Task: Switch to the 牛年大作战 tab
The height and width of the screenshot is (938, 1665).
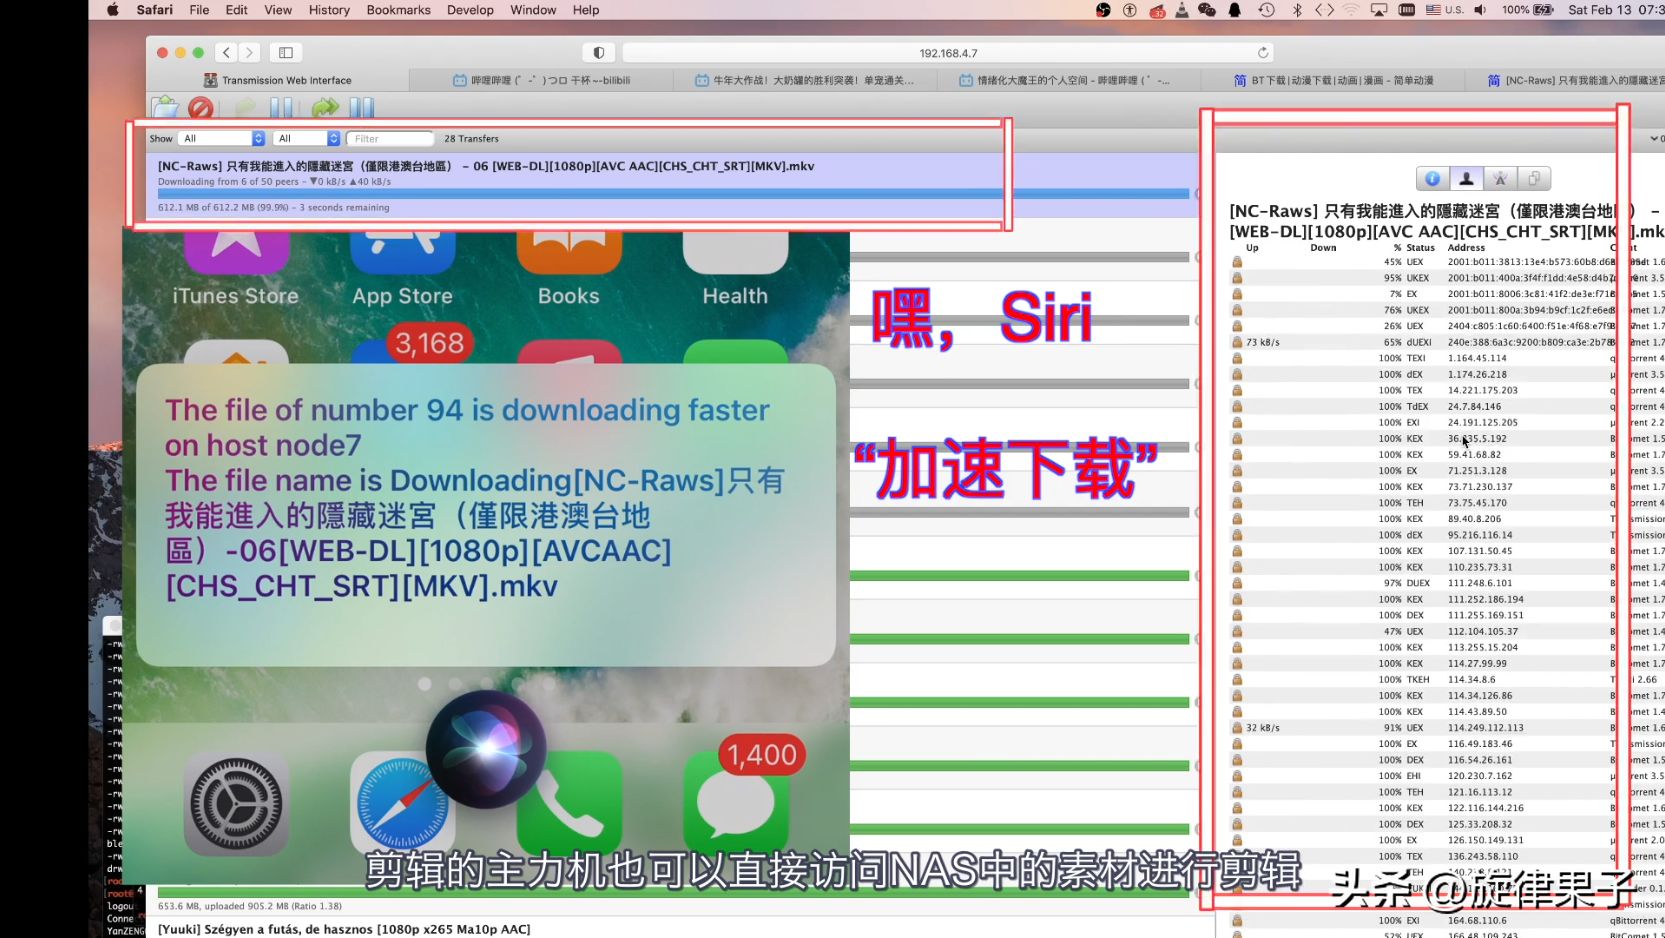Action: click(x=805, y=80)
